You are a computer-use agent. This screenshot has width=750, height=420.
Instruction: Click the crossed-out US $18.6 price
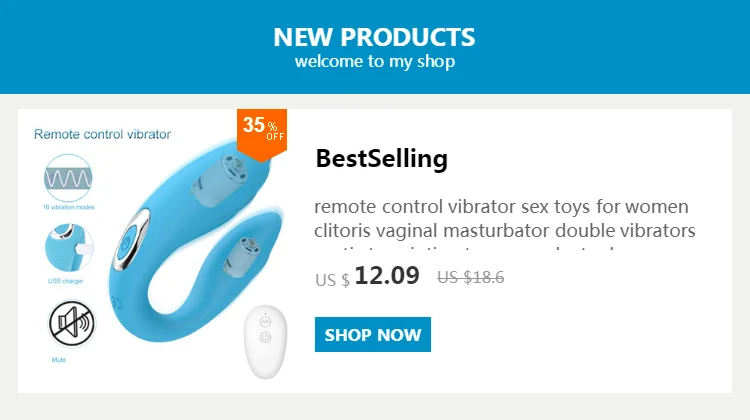coord(471,277)
